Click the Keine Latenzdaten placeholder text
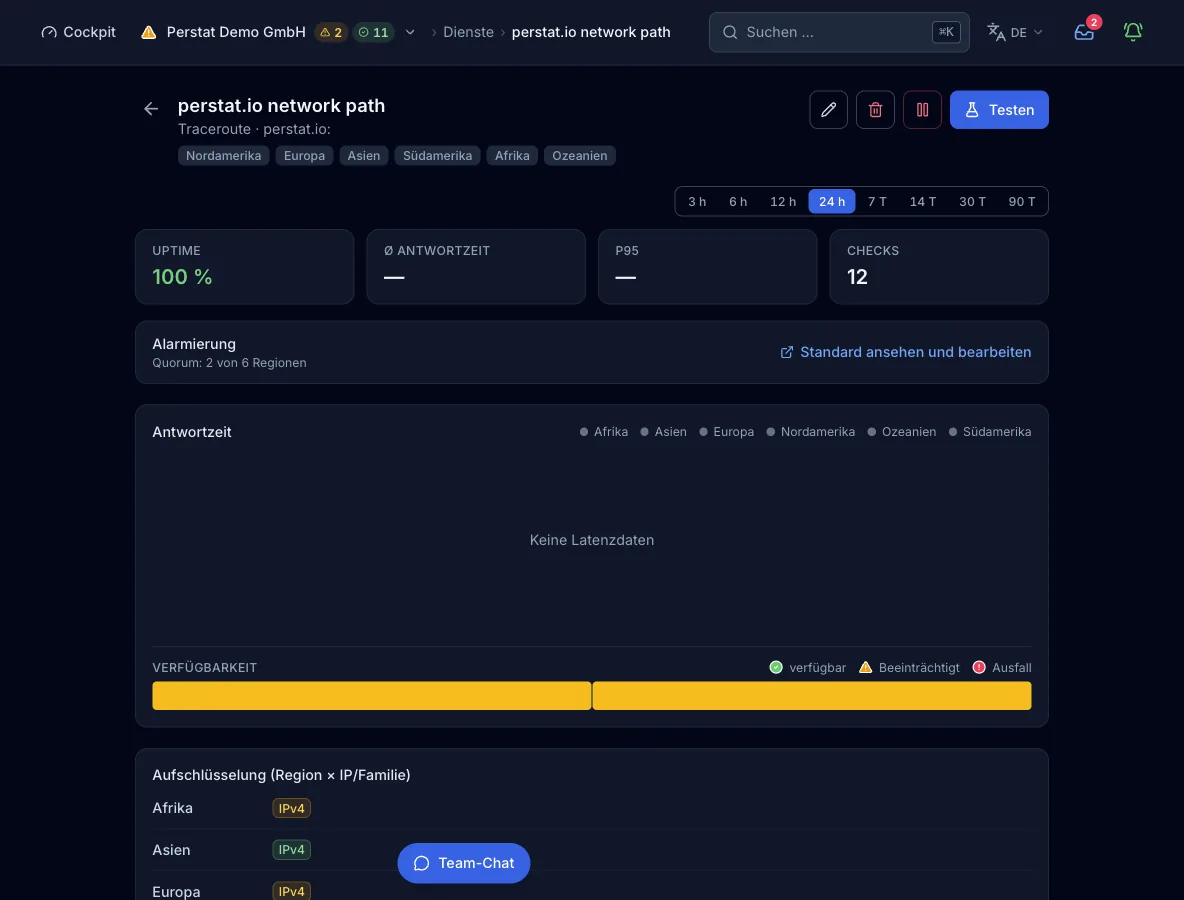Screen dimensions: 1184x900 tap(592, 541)
